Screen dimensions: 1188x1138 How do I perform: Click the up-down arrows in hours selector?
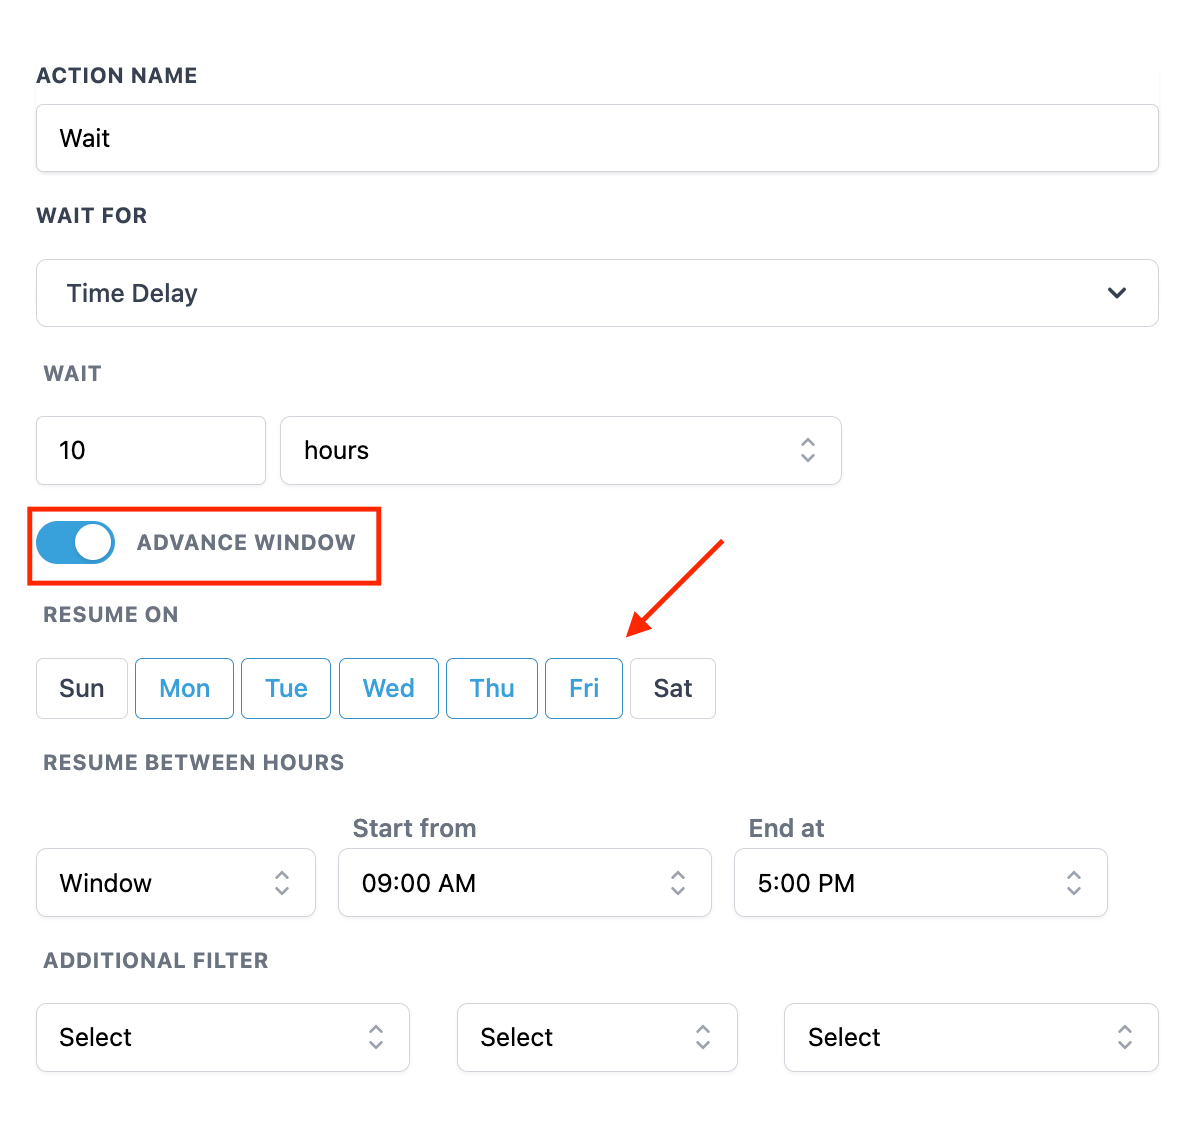pos(807,450)
